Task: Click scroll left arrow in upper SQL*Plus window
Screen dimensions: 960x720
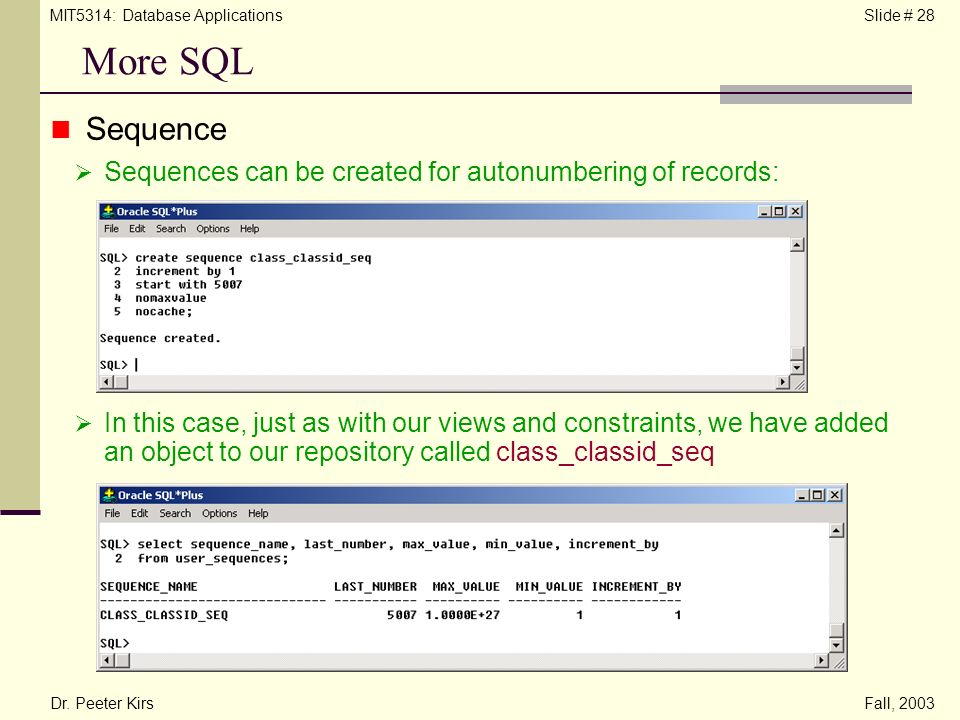Action: (107, 382)
